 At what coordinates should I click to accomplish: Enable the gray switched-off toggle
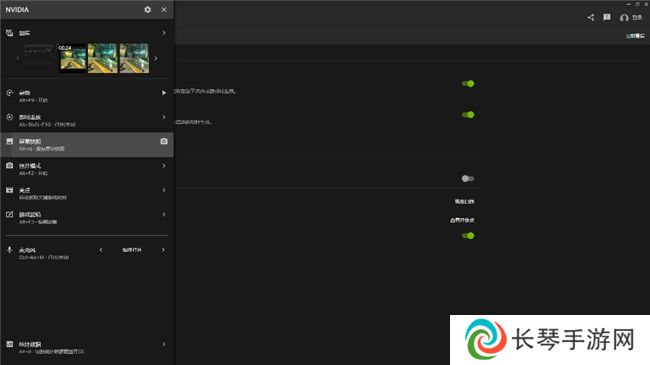pyautogui.click(x=468, y=178)
